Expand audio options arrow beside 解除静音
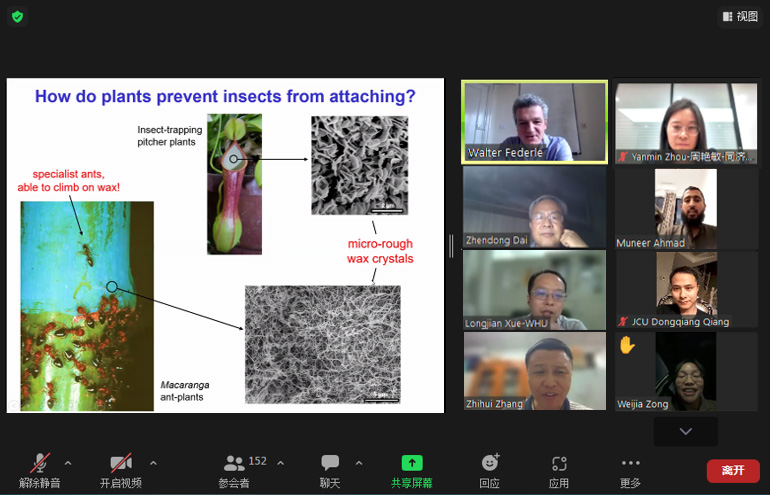This screenshot has height=495, width=770. coord(68,463)
